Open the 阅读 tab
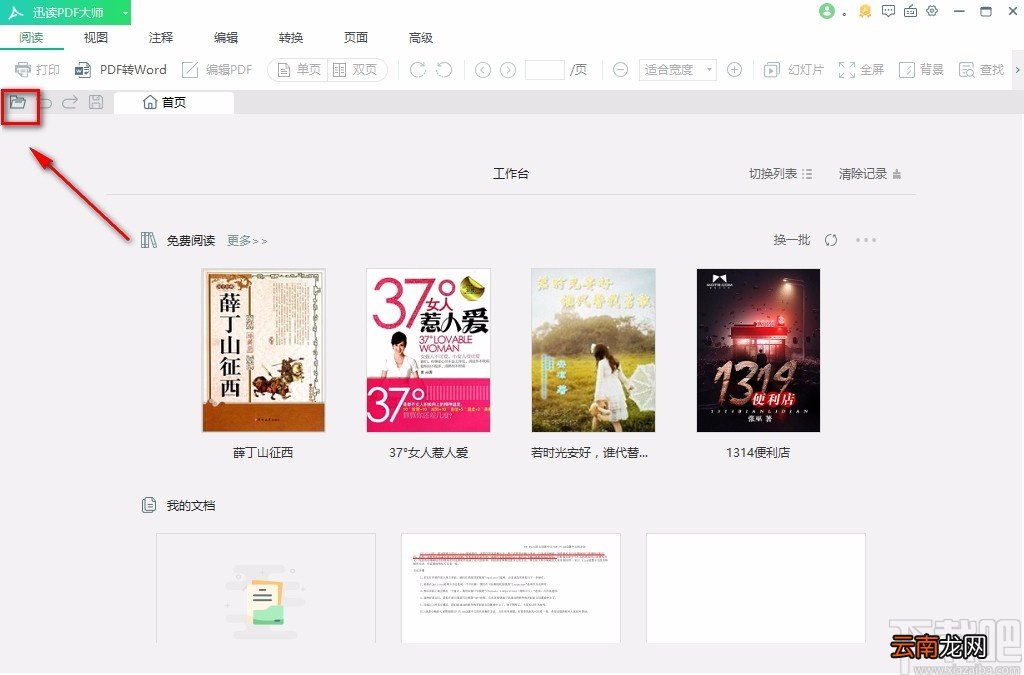This screenshot has height=675, width=1024. click(x=31, y=37)
